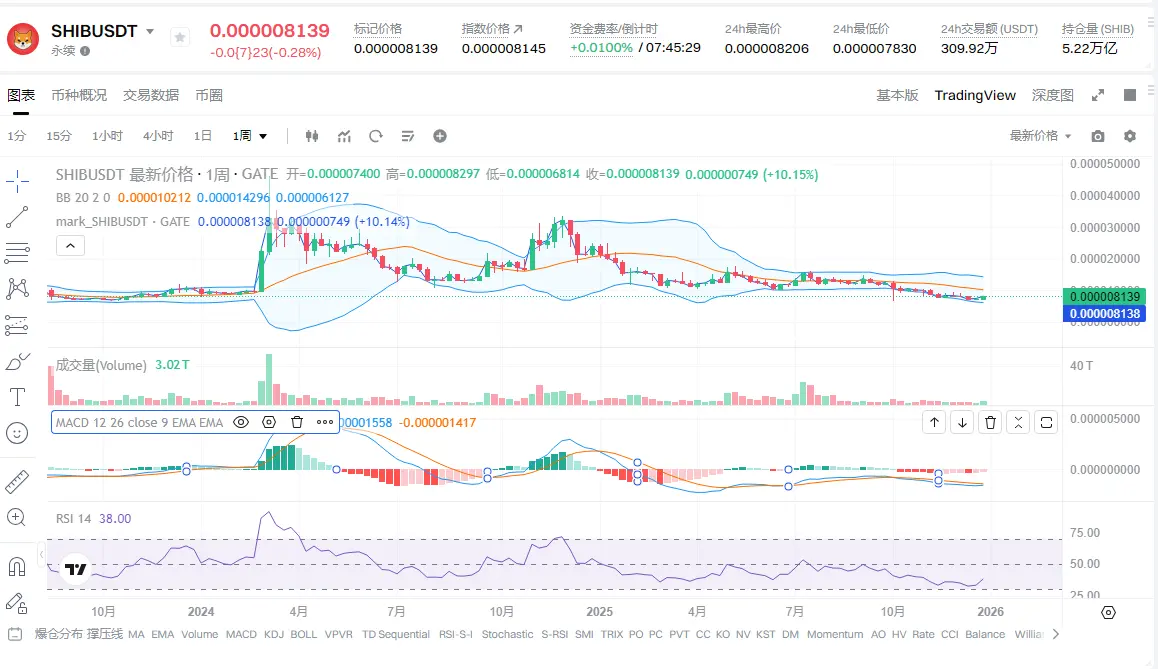Select the TradingView chart mode
This screenshot has width=1158, height=669.
(x=975, y=95)
